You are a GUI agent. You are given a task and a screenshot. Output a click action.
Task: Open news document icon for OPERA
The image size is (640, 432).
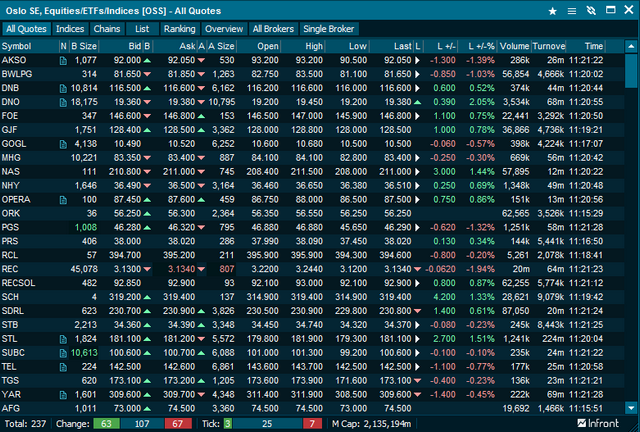[x=63, y=200]
